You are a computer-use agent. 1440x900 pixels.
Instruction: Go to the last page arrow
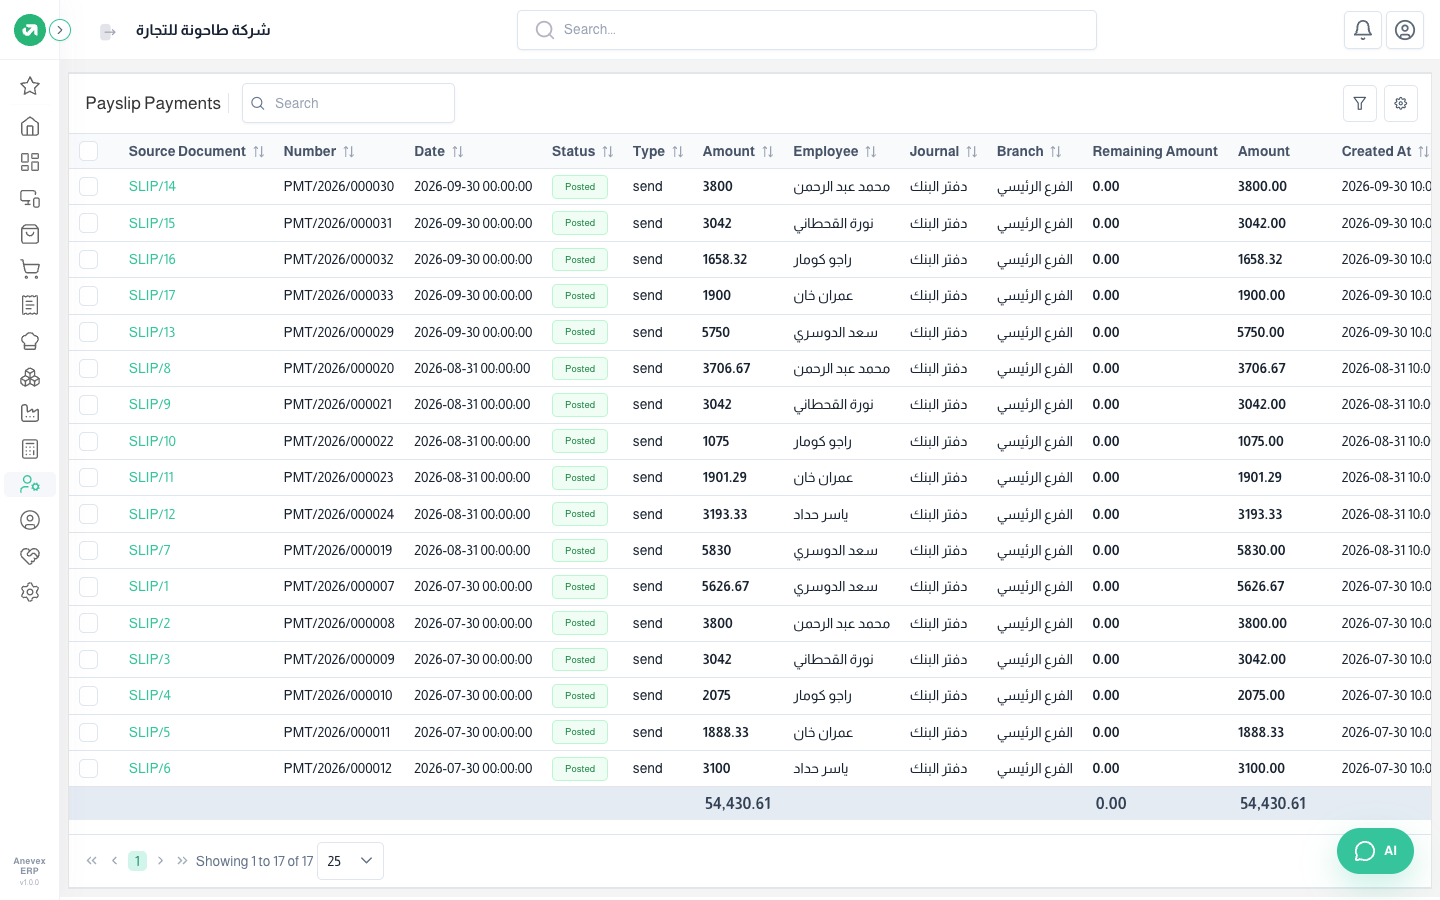click(x=182, y=861)
